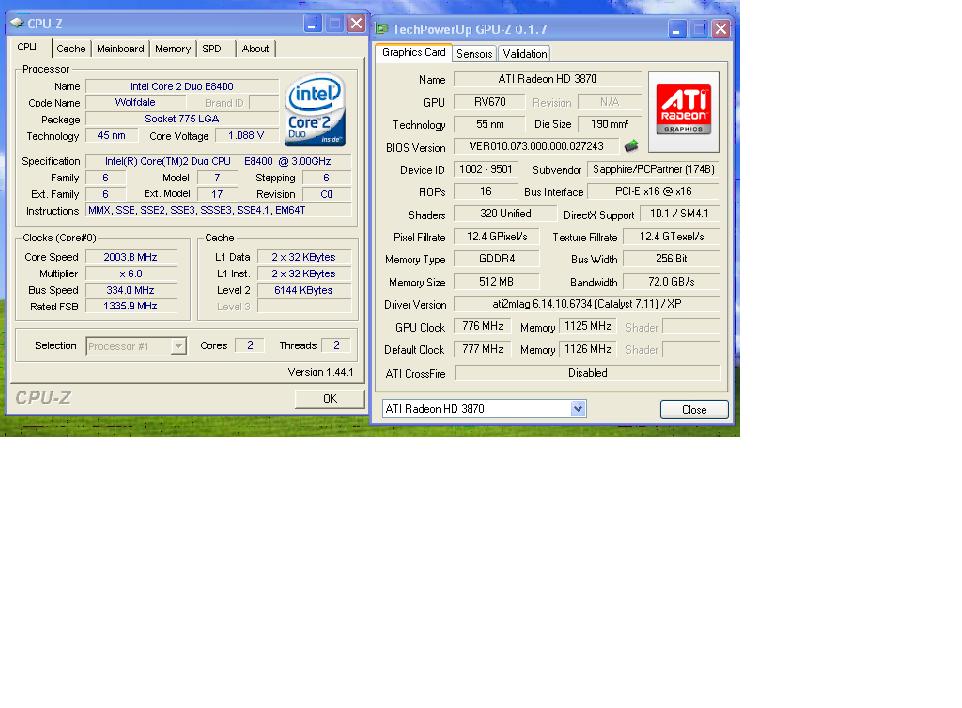Click the Pixel Fillrate value 12.4 GPixel/s
Viewport: 962px width, 708px height.
pos(497,236)
